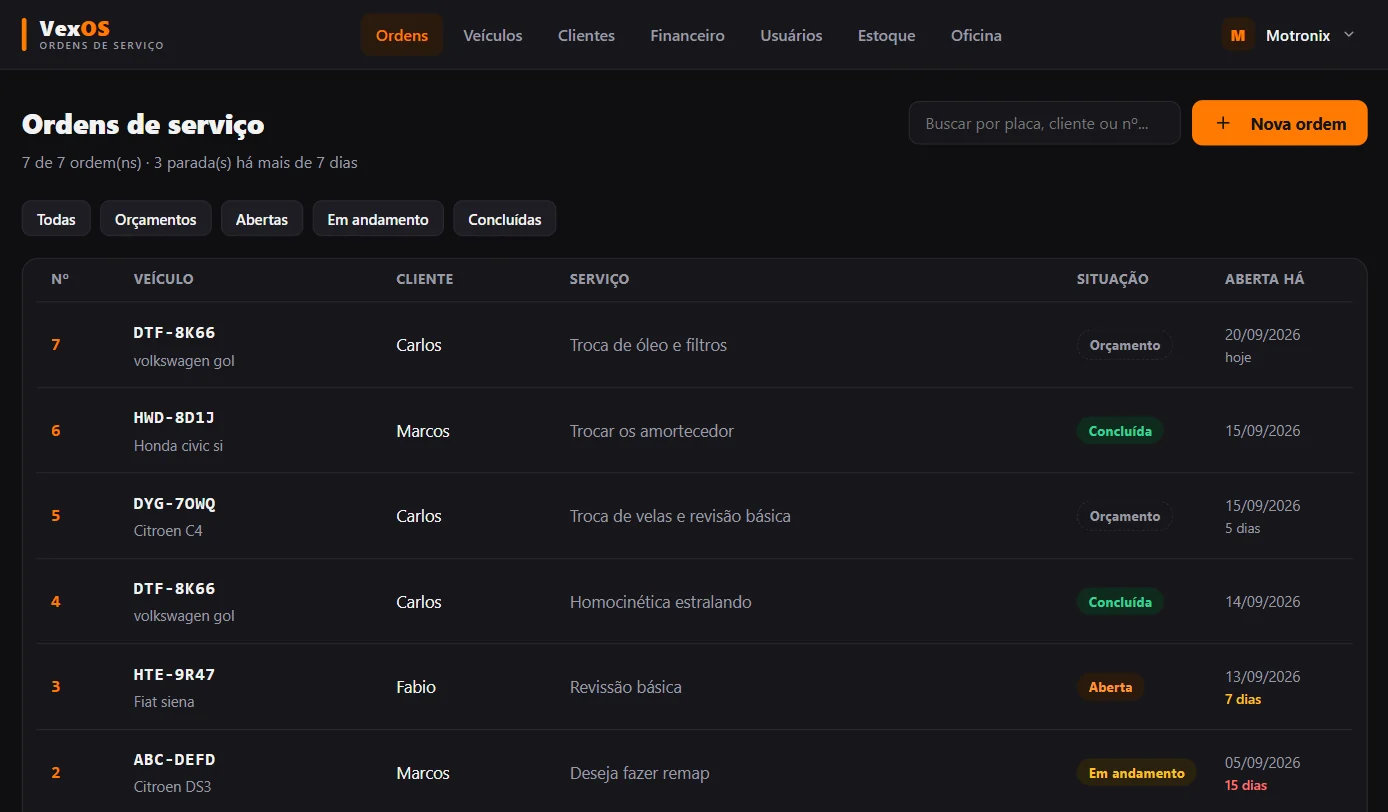Click the service "Troca de óleo e filtros"
This screenshot has height=812, width=1388.
pos(648,345)
